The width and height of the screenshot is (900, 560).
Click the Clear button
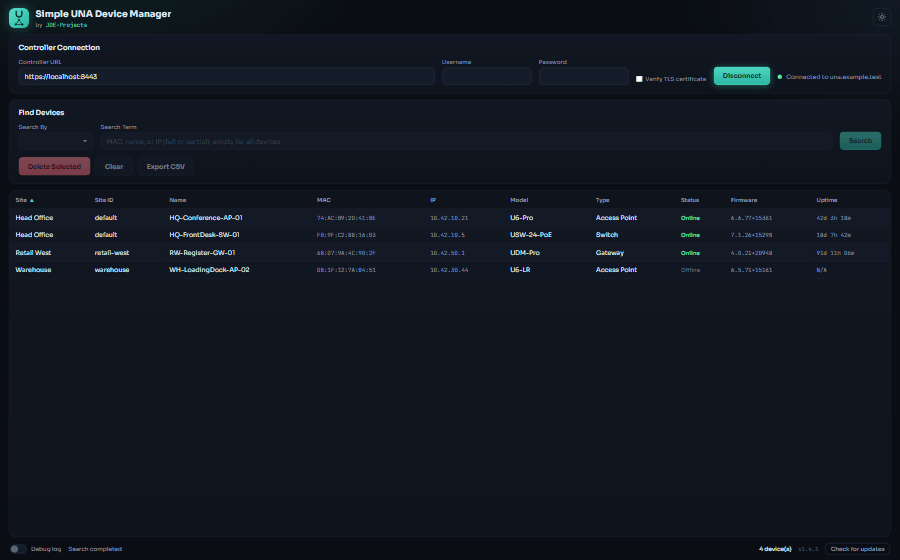[x=114, y=166]
